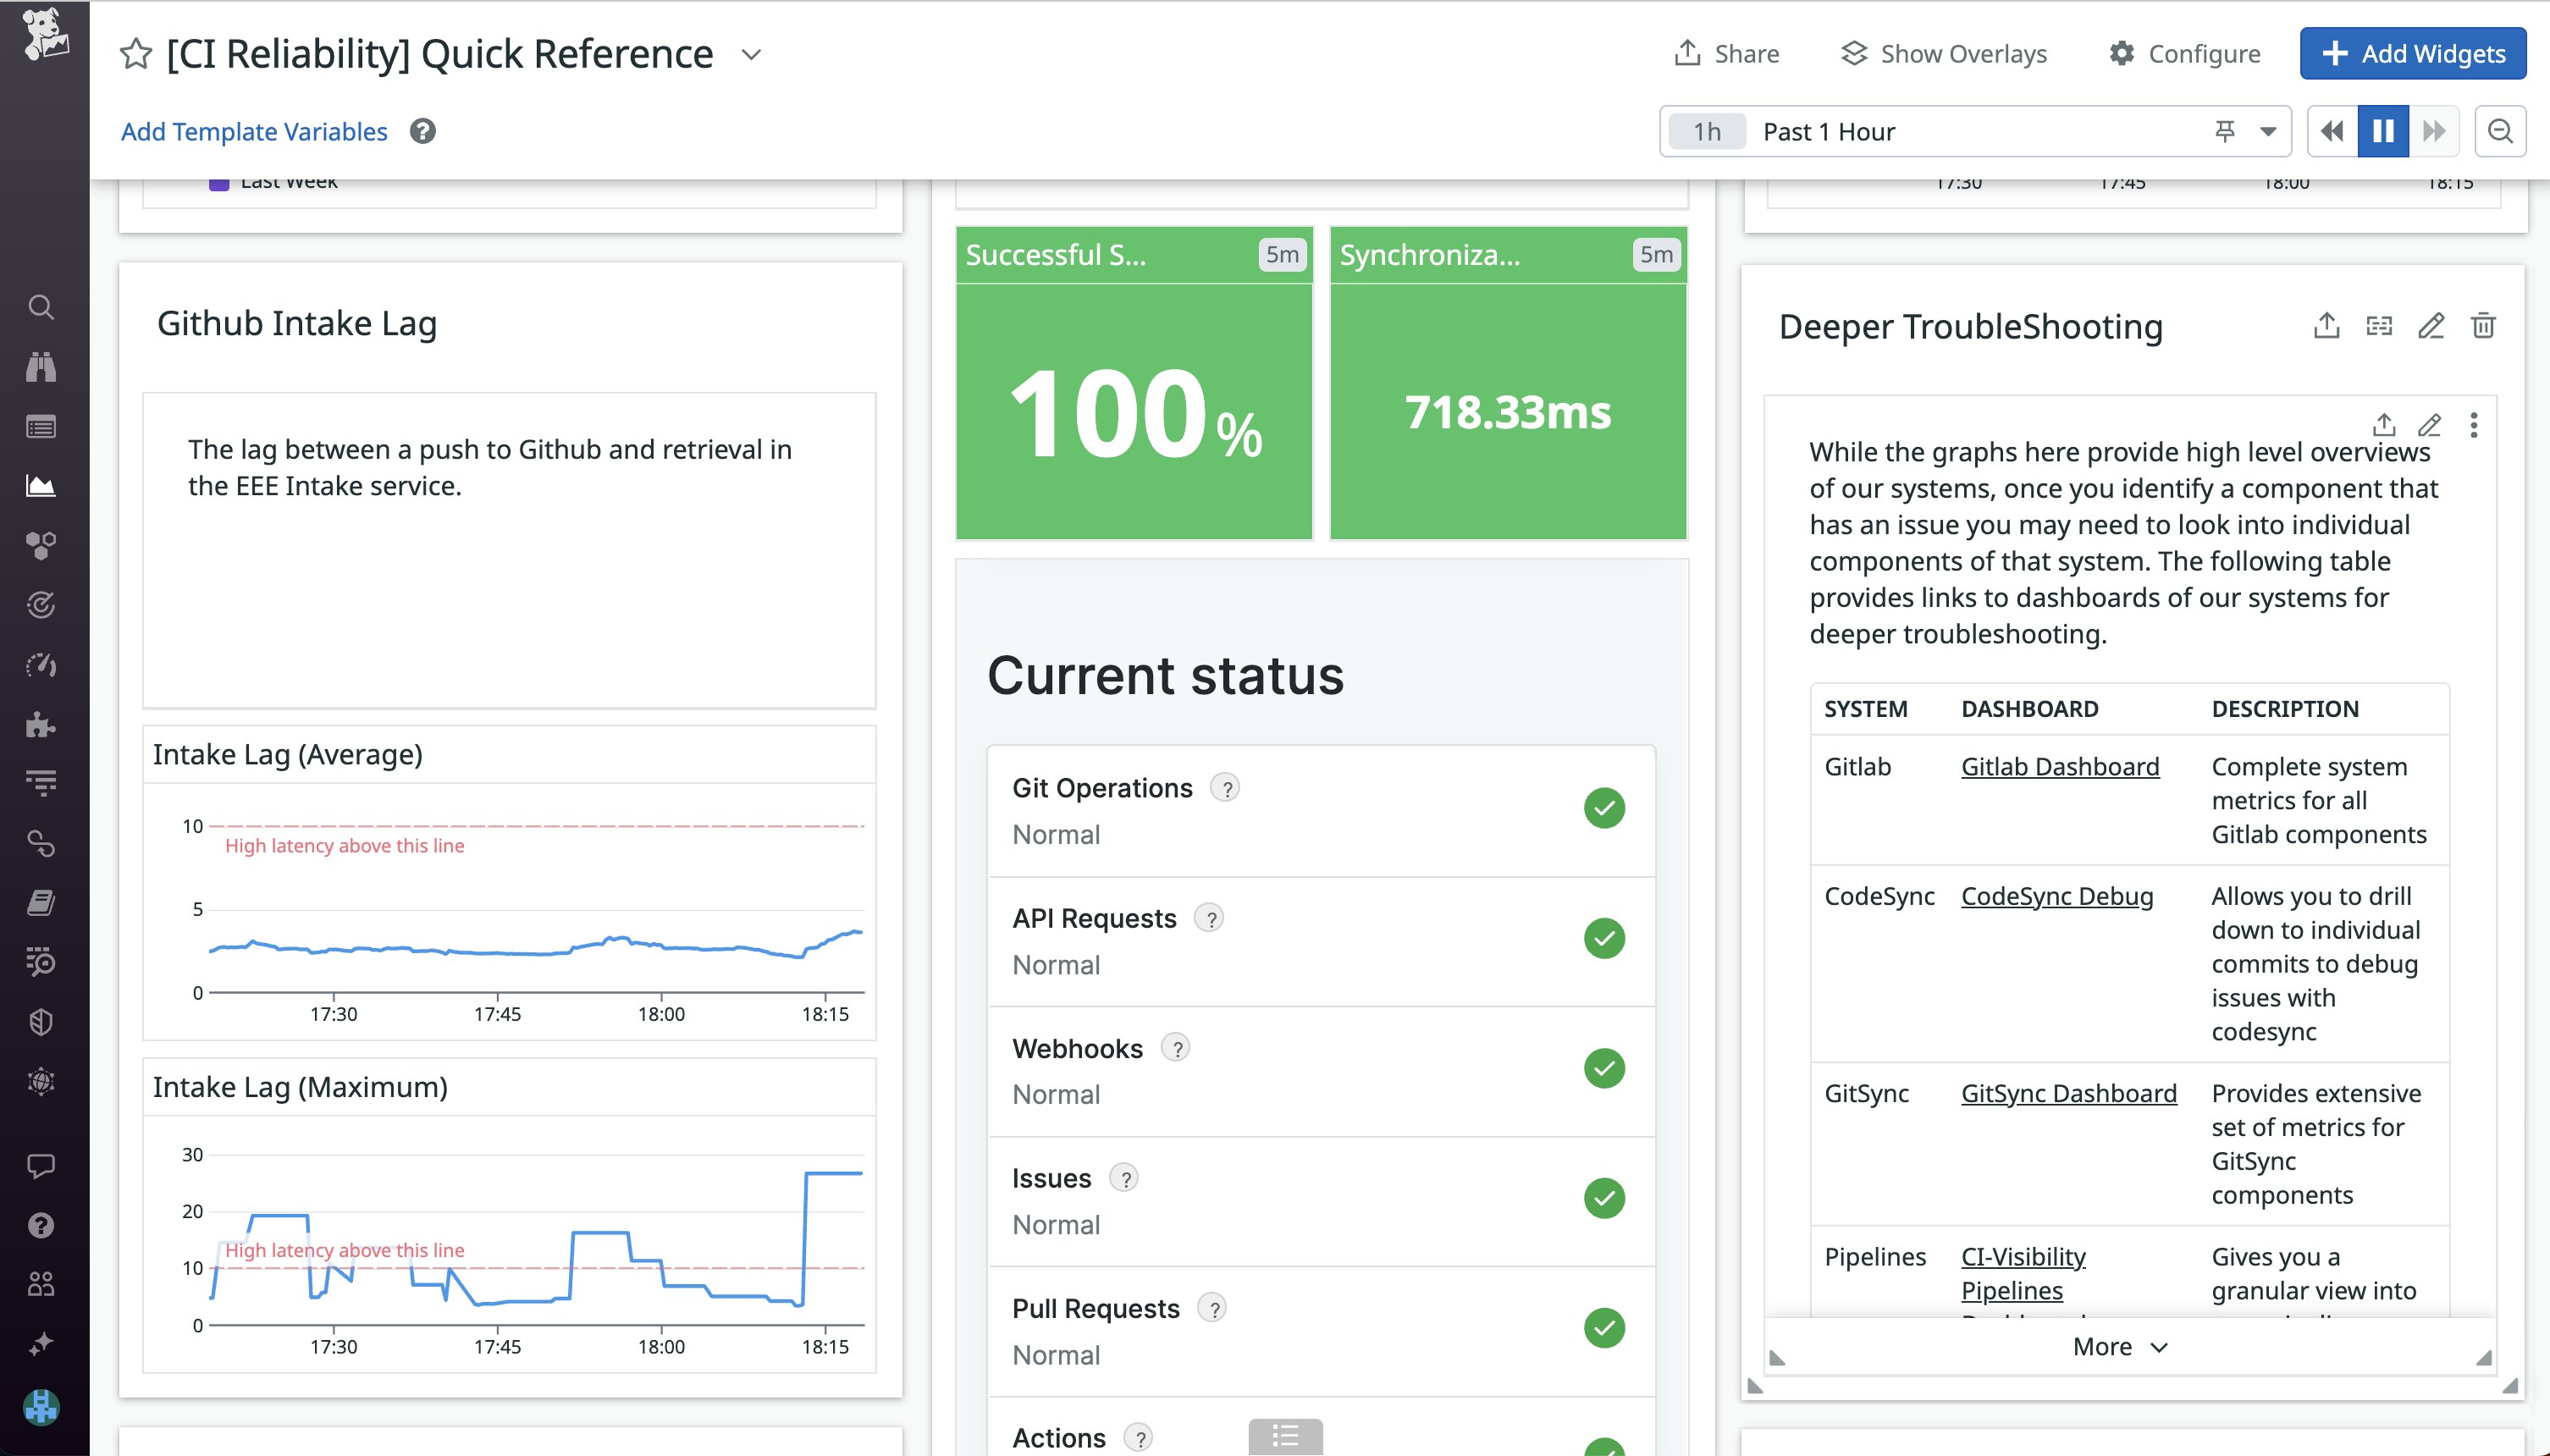Open the help menu question mark icon
This screenshot has width=2550, height=1456.
click(41, 1226)
